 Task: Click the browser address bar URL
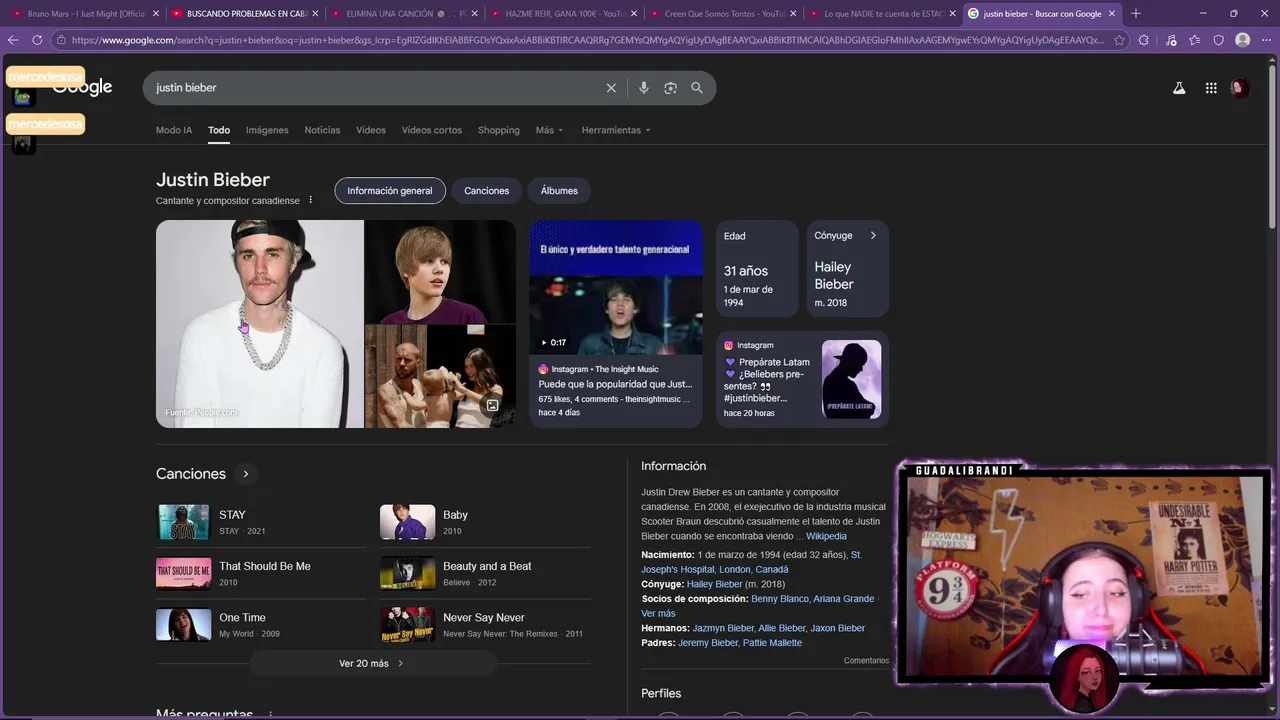pos(588,40)
